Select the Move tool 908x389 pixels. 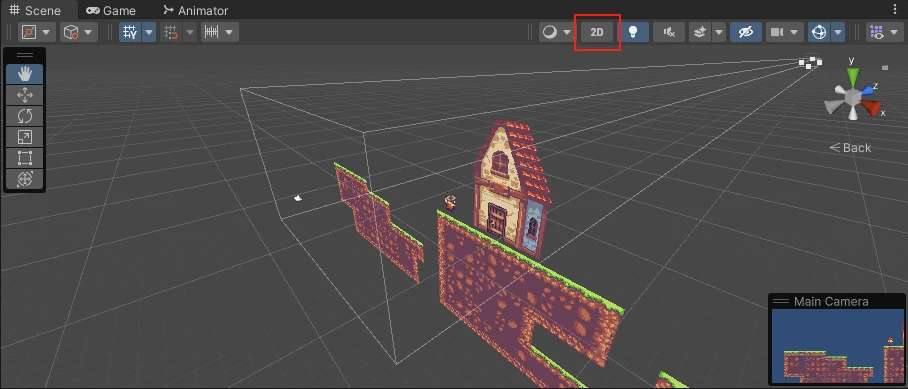(x=24, y=95)
